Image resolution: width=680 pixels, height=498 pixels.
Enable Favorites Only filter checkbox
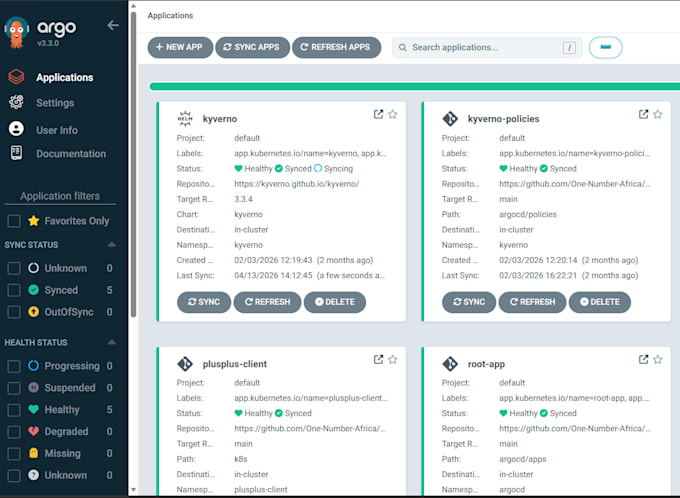click(14, 221)
